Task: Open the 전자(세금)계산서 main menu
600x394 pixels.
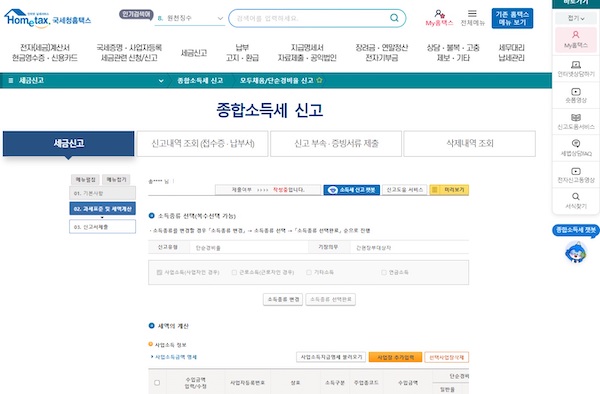Action: click(45, 53)
